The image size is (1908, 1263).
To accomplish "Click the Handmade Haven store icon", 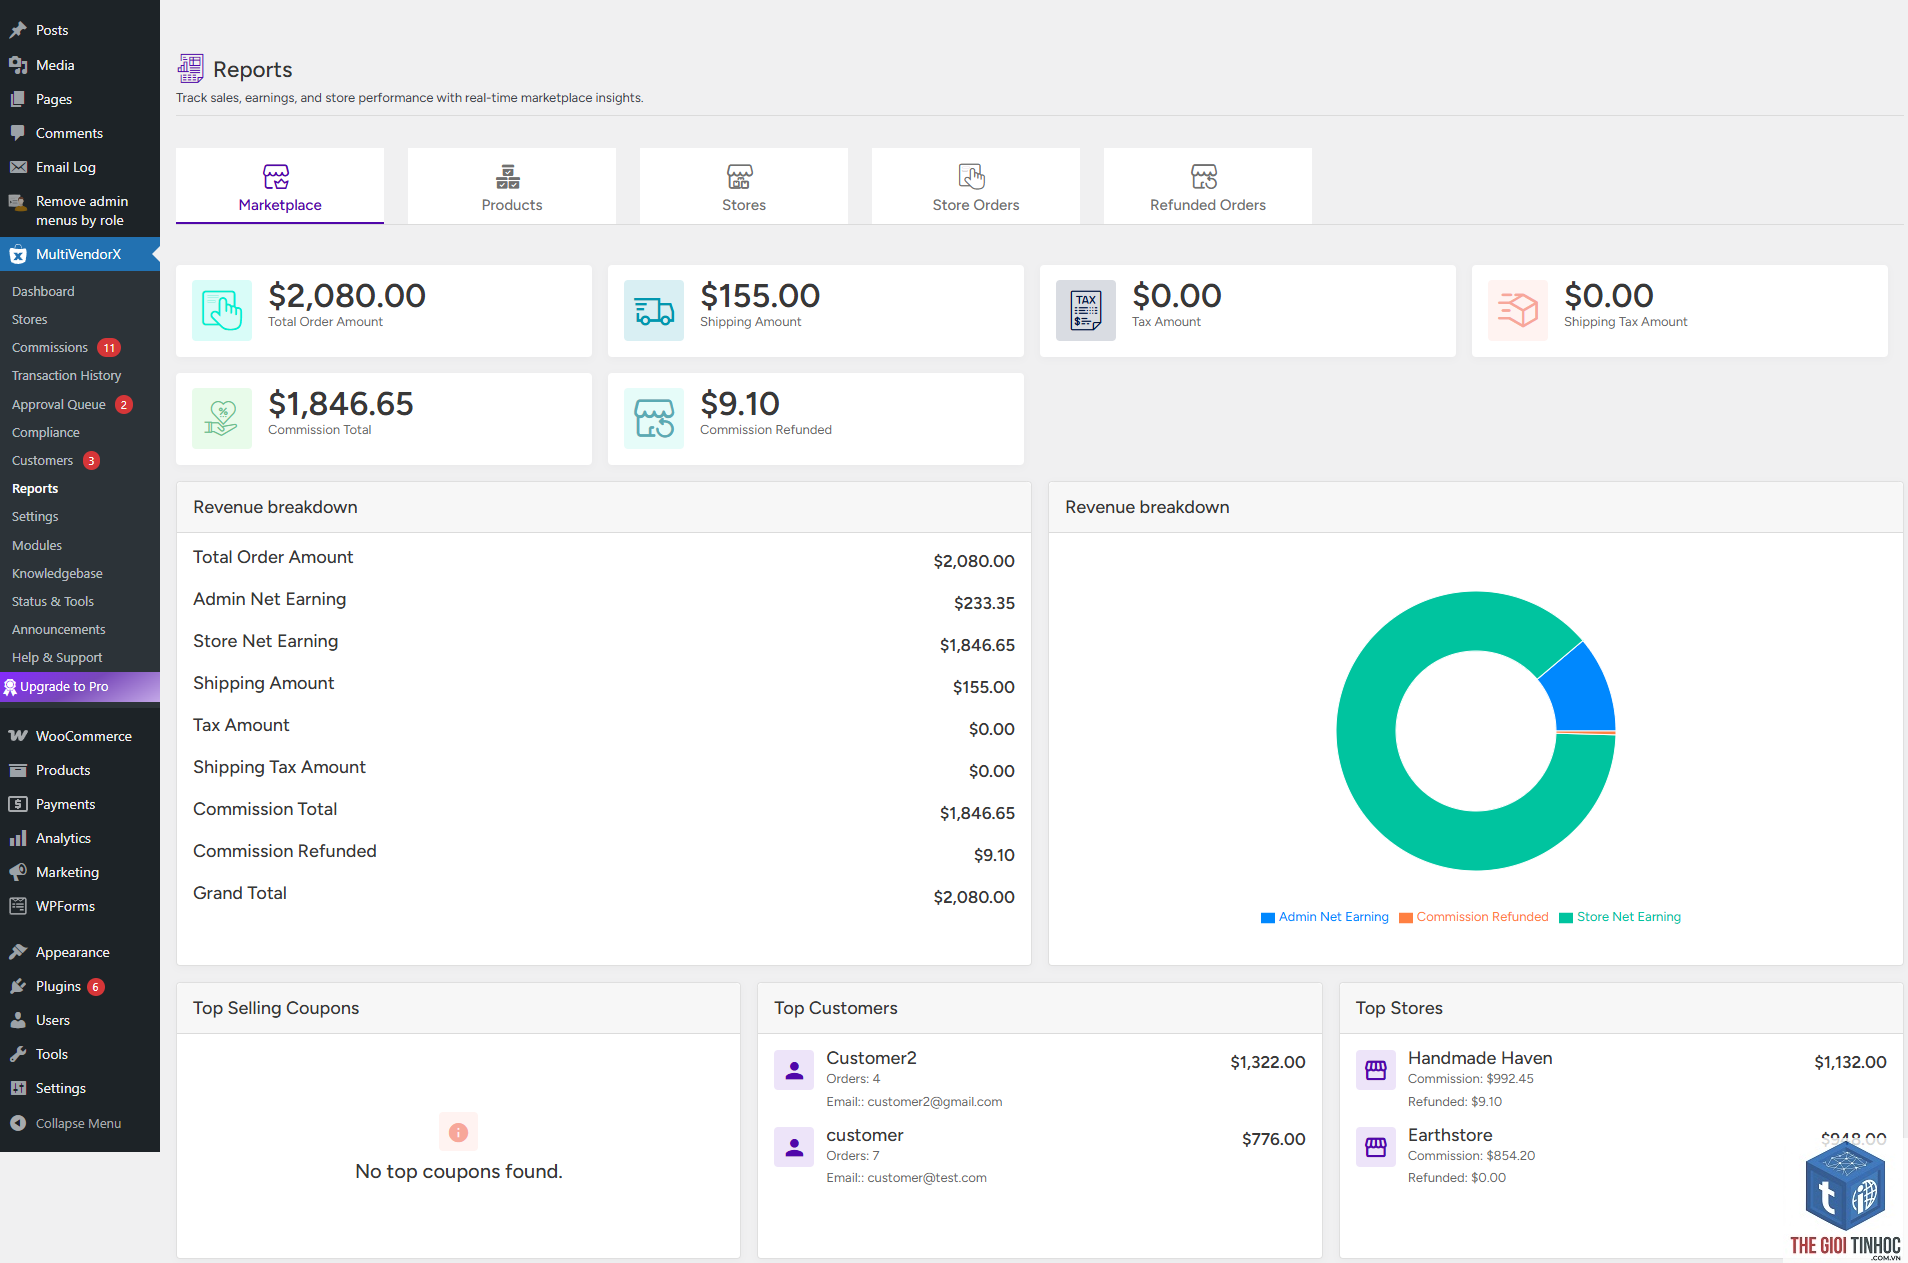I will pyautogui.click(x=1376, y=1070).
